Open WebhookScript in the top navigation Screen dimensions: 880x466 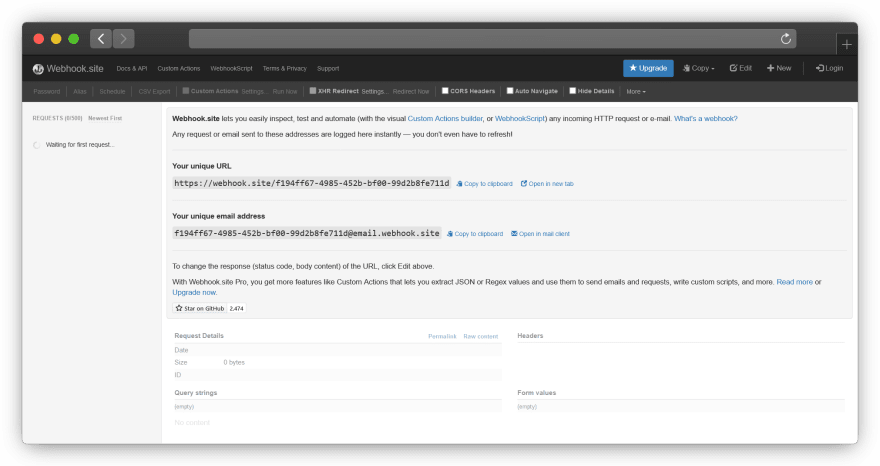231,68
